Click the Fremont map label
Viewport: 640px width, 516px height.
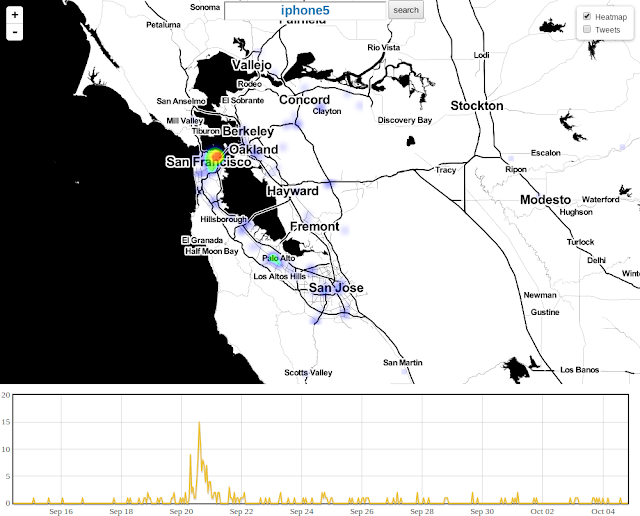tap(314, 226)
